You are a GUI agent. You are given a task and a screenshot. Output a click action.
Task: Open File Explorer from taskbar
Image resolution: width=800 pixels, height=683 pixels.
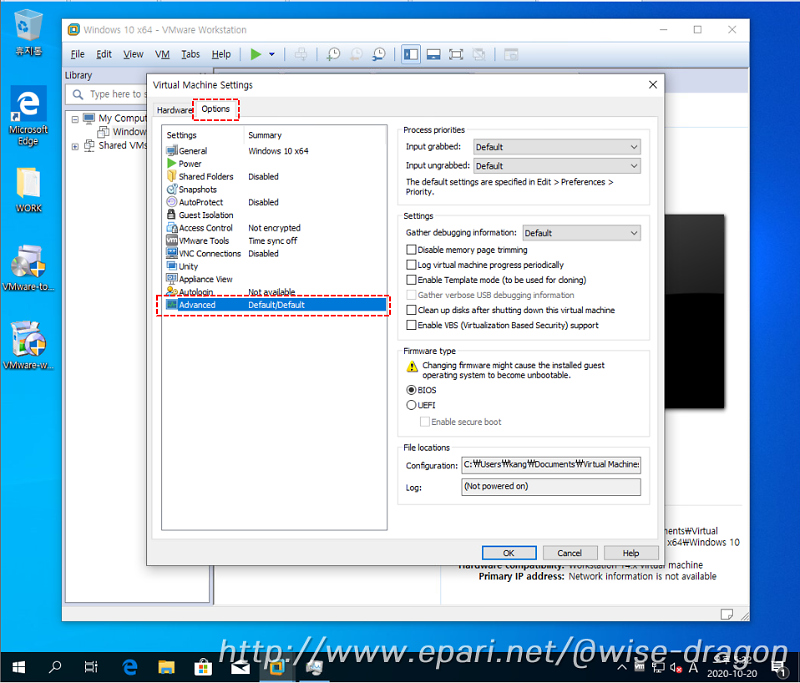pos(166,667)
